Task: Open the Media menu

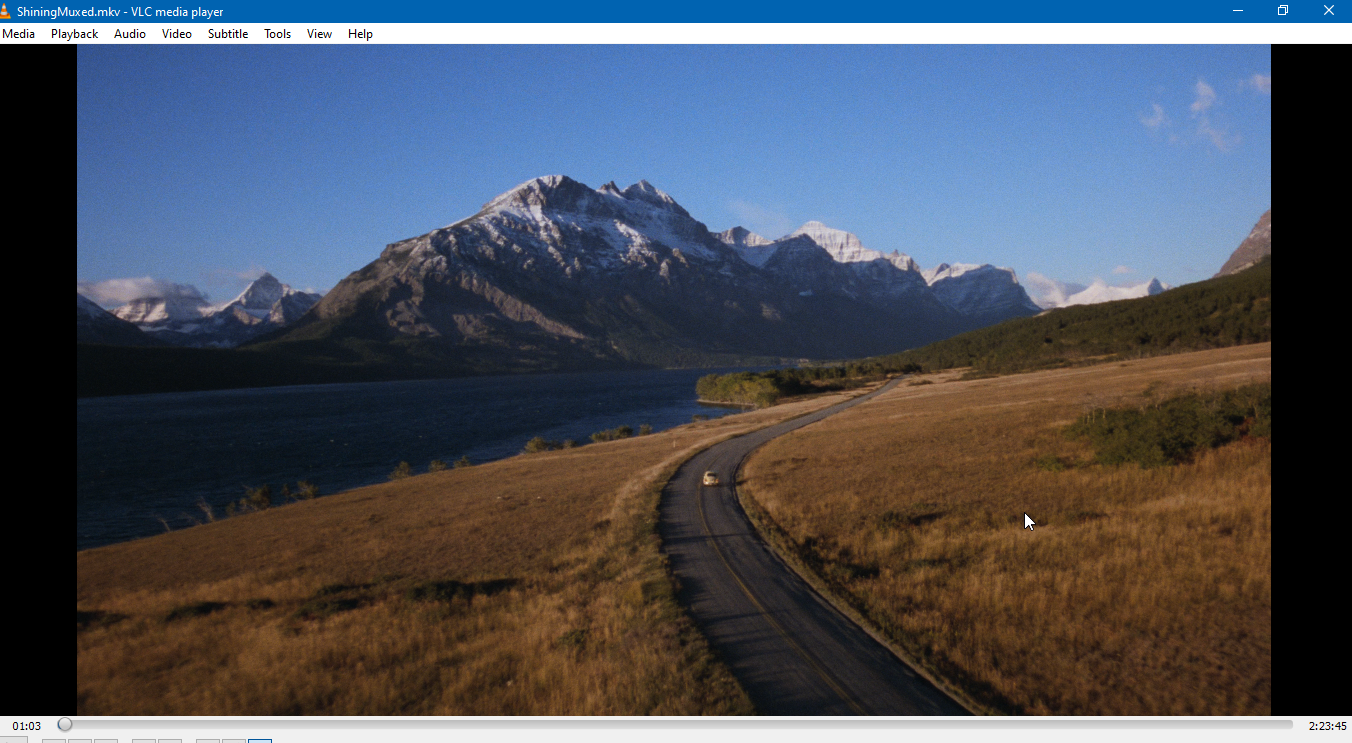Action: click(18, 34)
